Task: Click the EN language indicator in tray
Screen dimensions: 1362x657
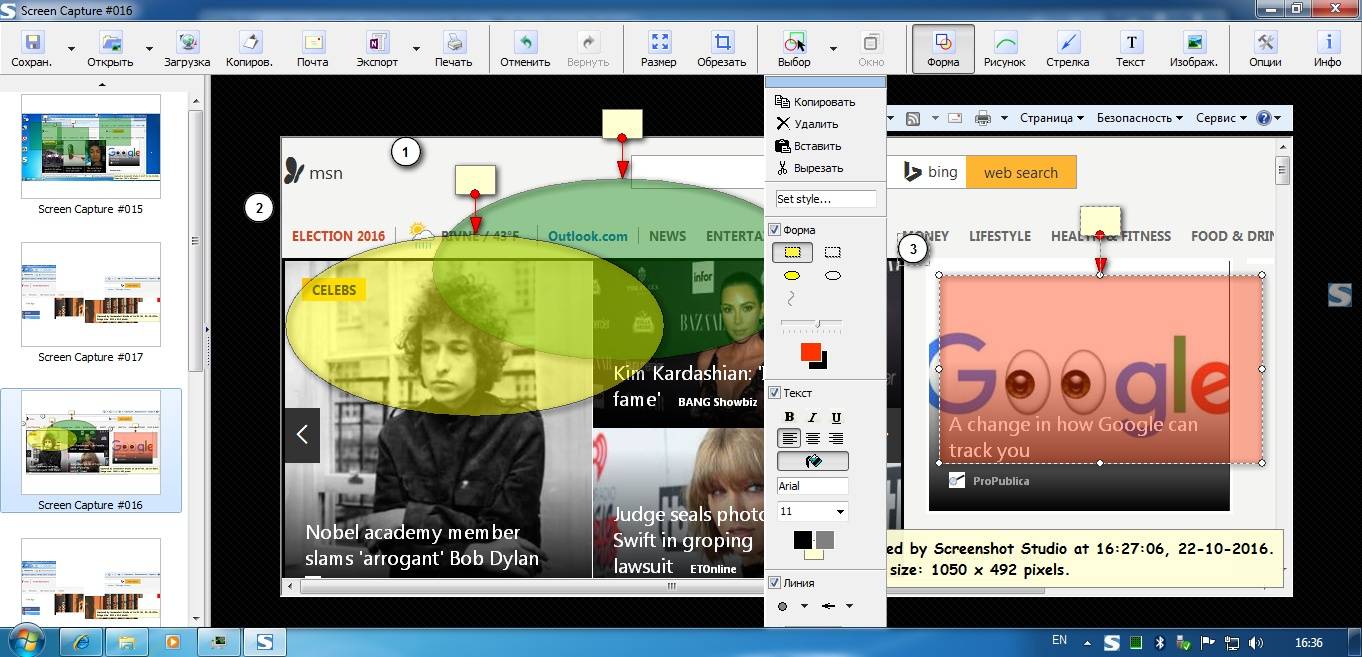Action: tap(1059, 641)
